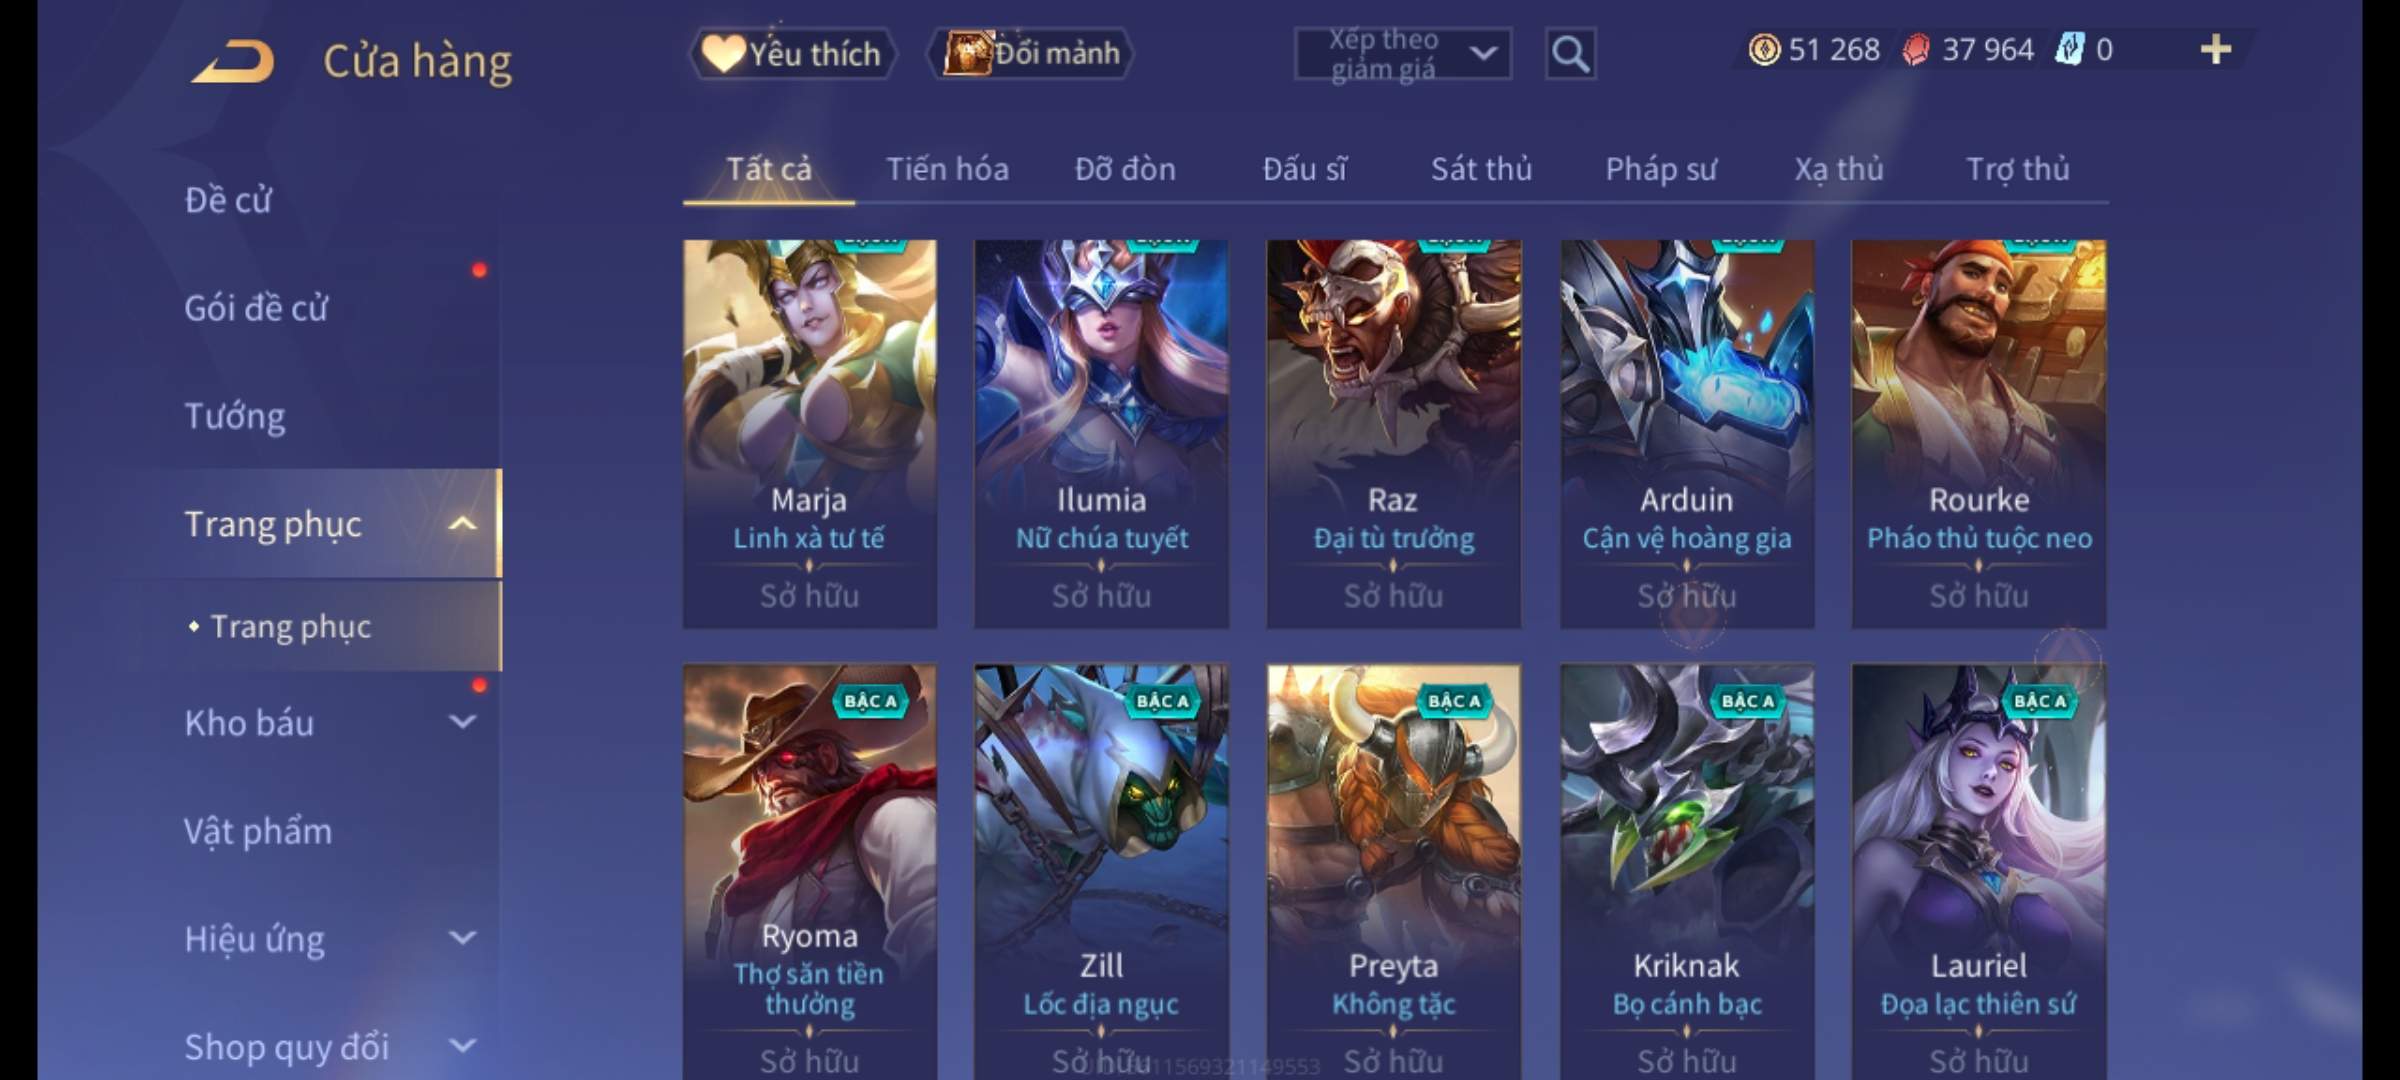The height and width of the screenshot is (1080, 2400).
Task: Expand the Kho báu sidebar section
Action: [x=462, y=722]
